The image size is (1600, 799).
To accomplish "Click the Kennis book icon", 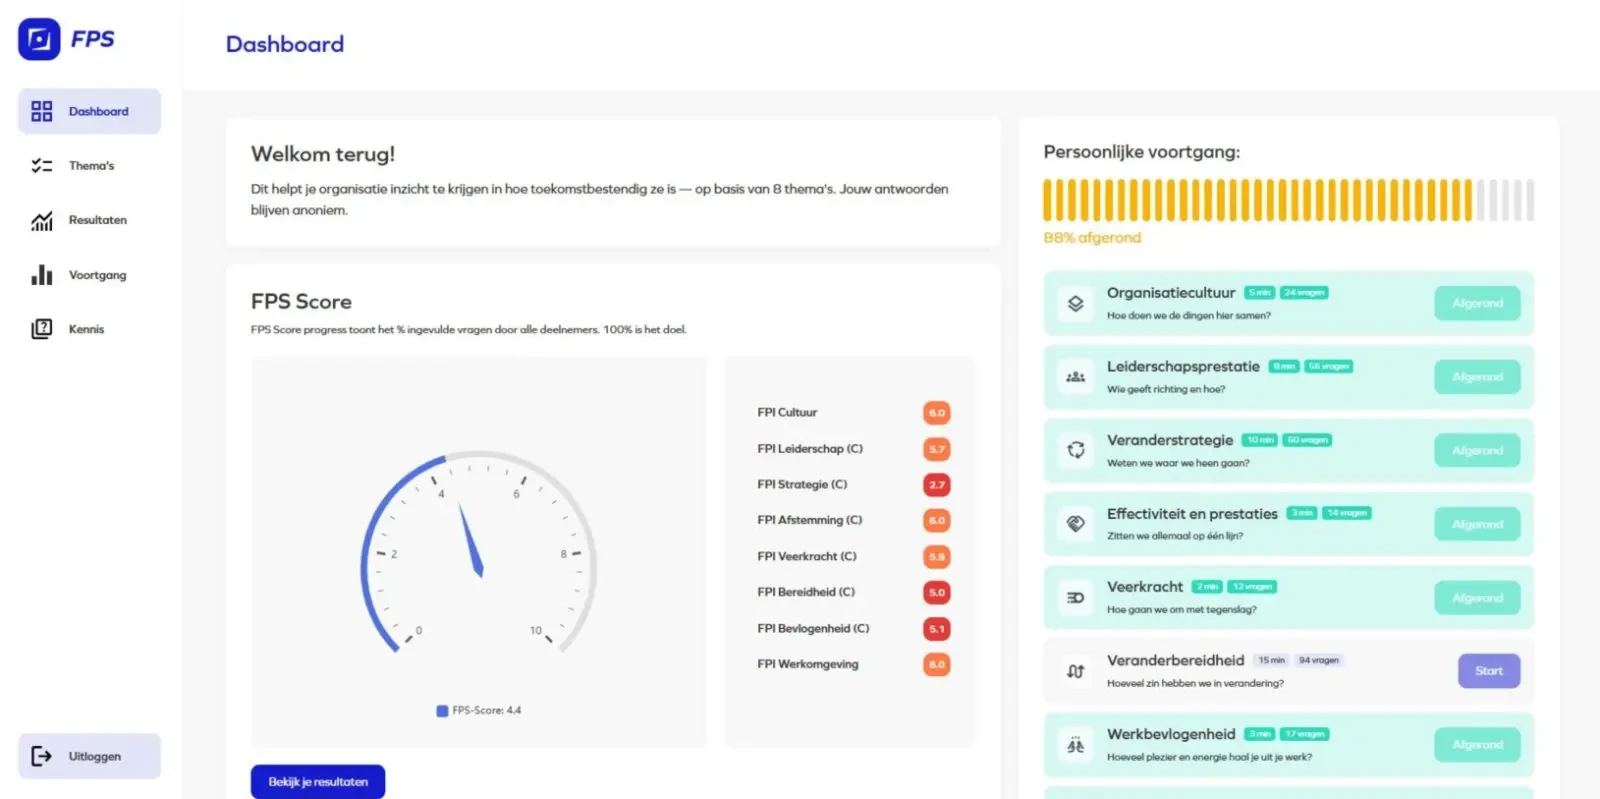I will tap(41, 329).
